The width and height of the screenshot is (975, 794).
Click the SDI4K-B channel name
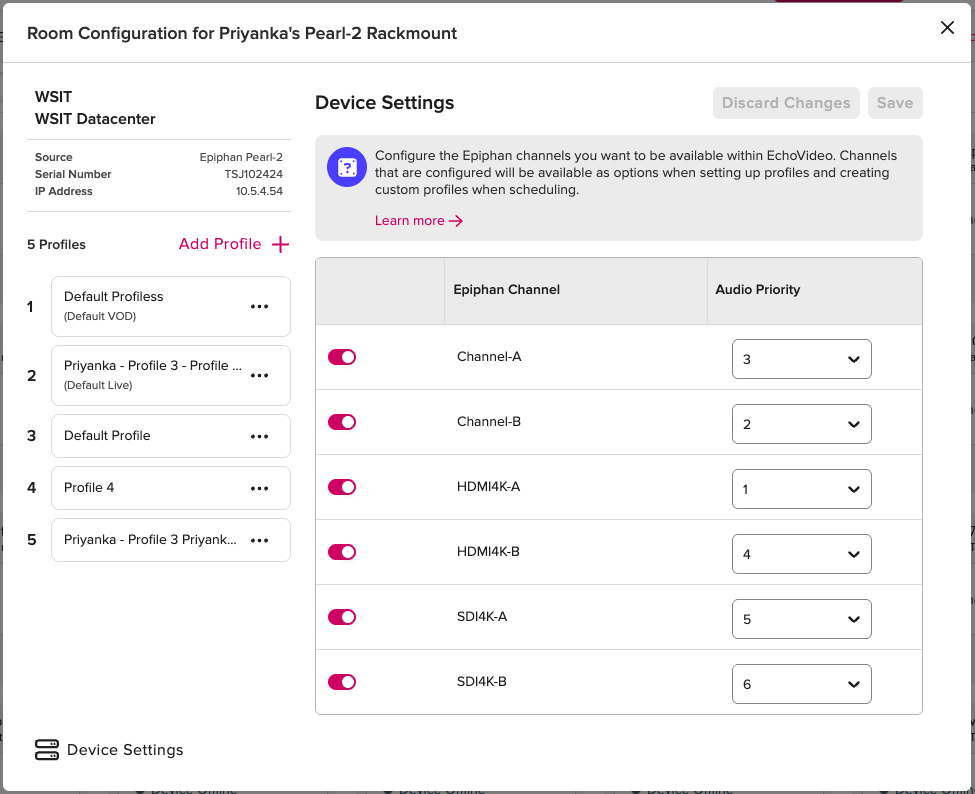click(x=481, y=682)
